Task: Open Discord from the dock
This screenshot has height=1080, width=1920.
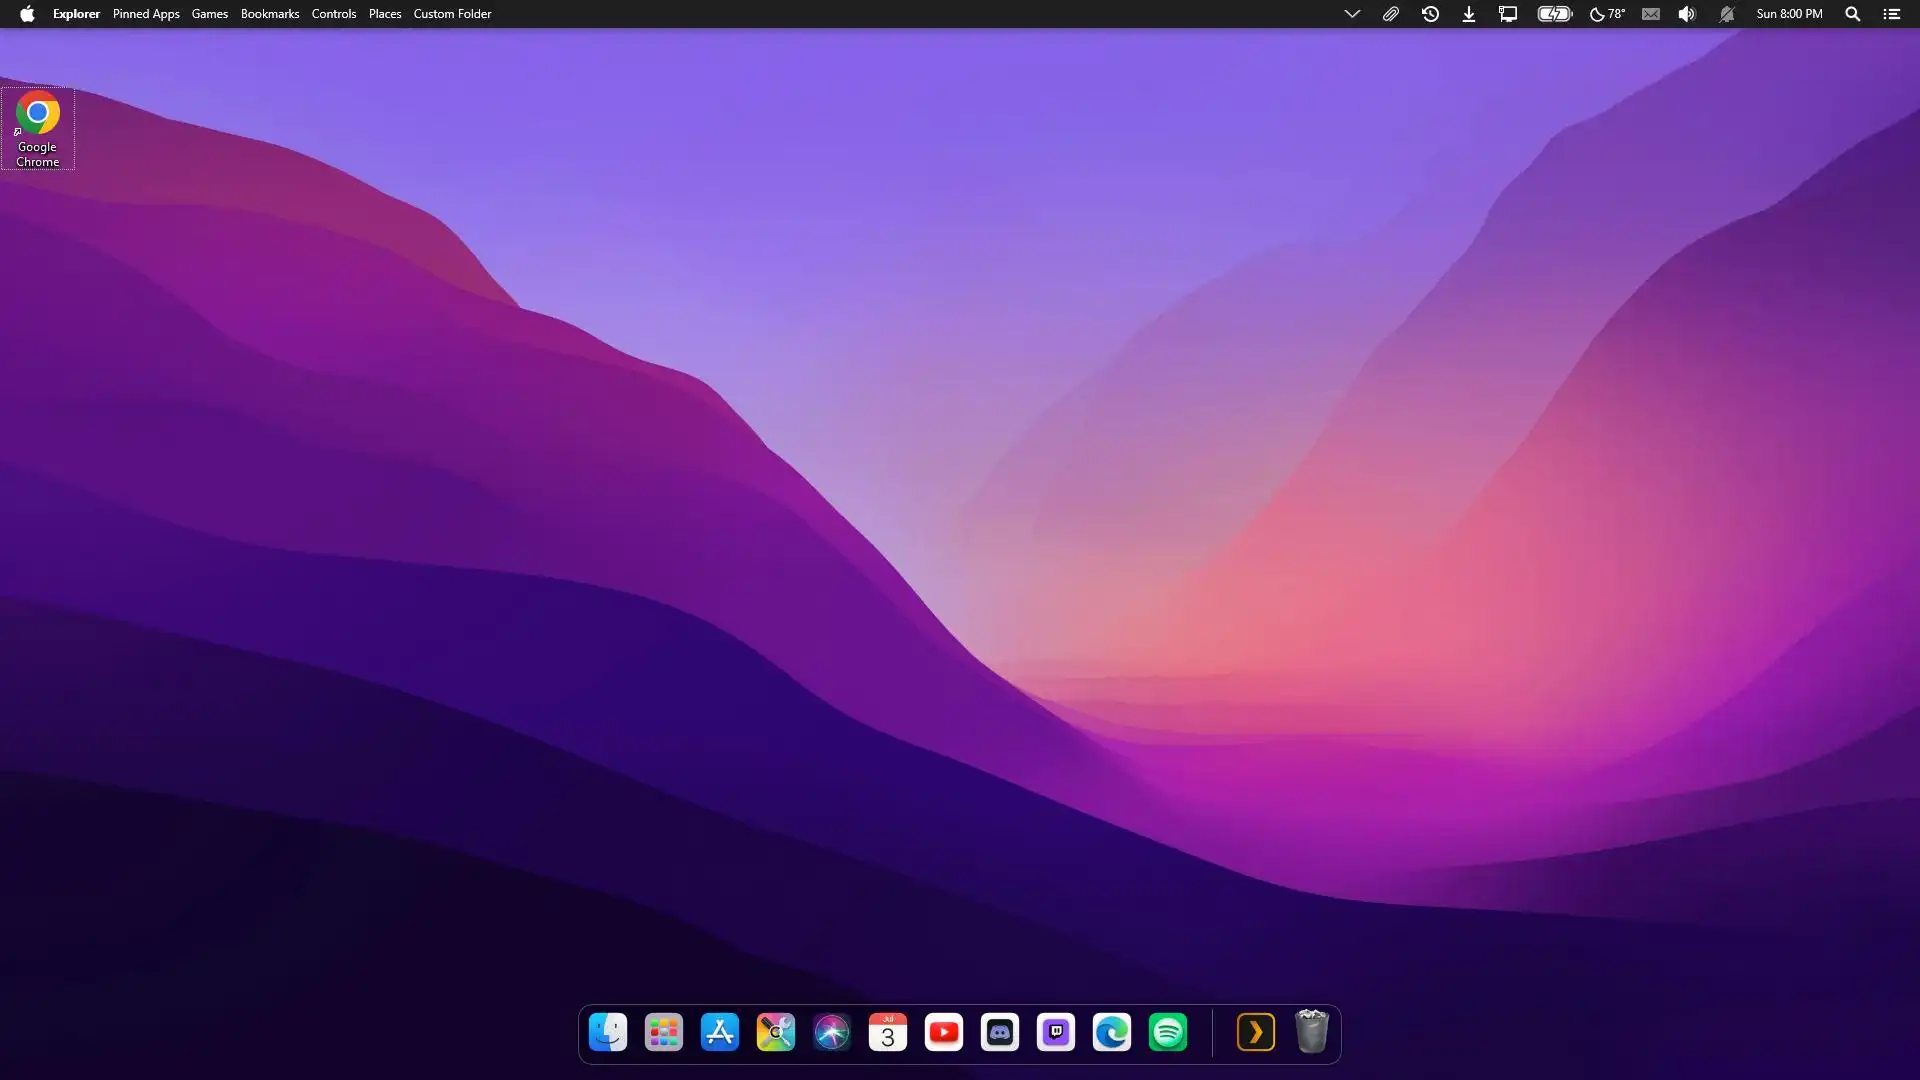Action: tap(1000, 1032)
